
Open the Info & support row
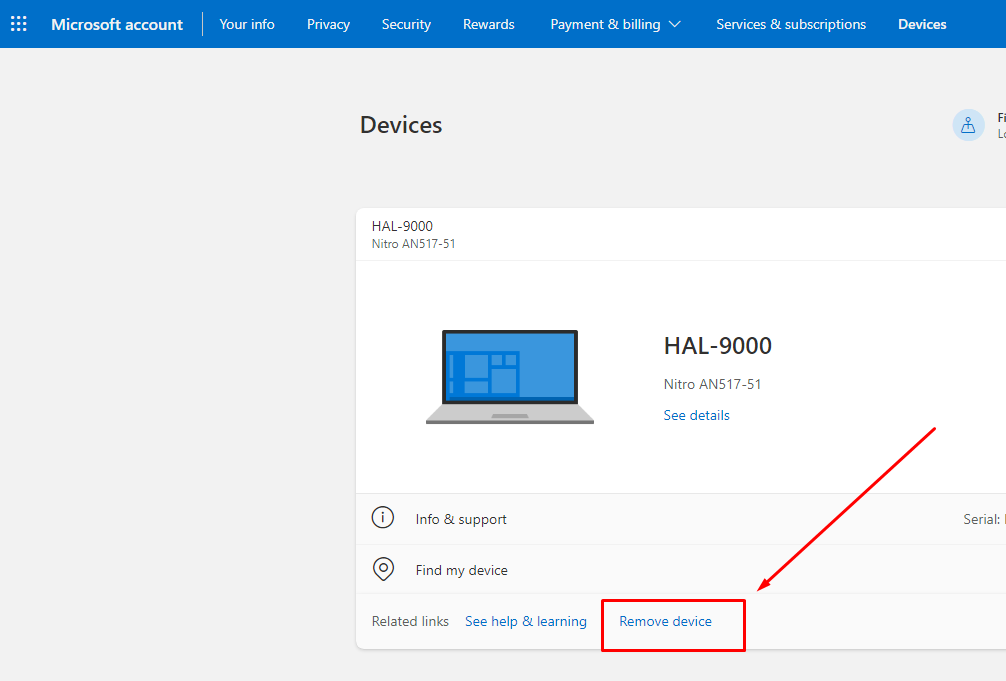coord(681,519)
